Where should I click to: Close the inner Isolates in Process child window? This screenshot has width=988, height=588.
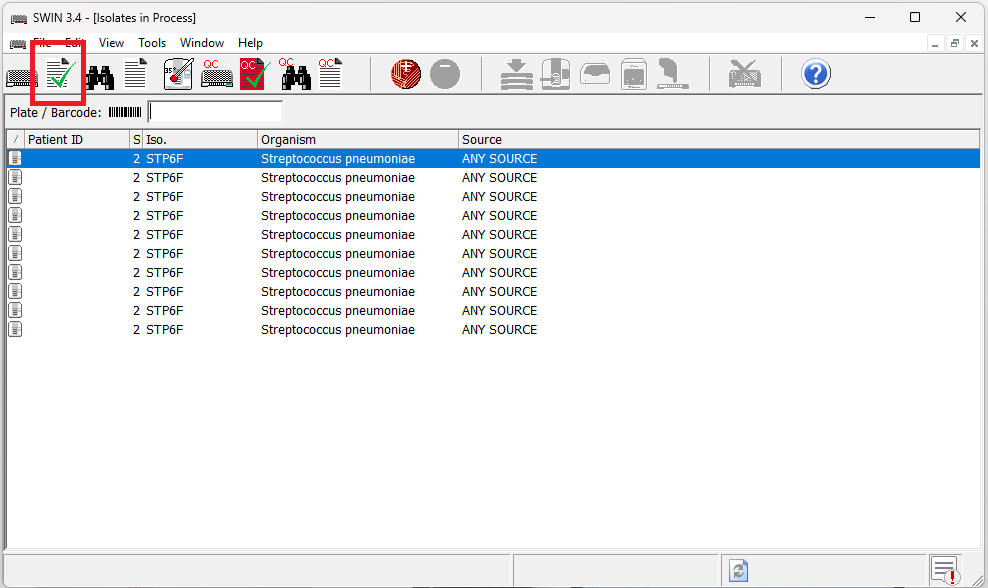point(974,43)
